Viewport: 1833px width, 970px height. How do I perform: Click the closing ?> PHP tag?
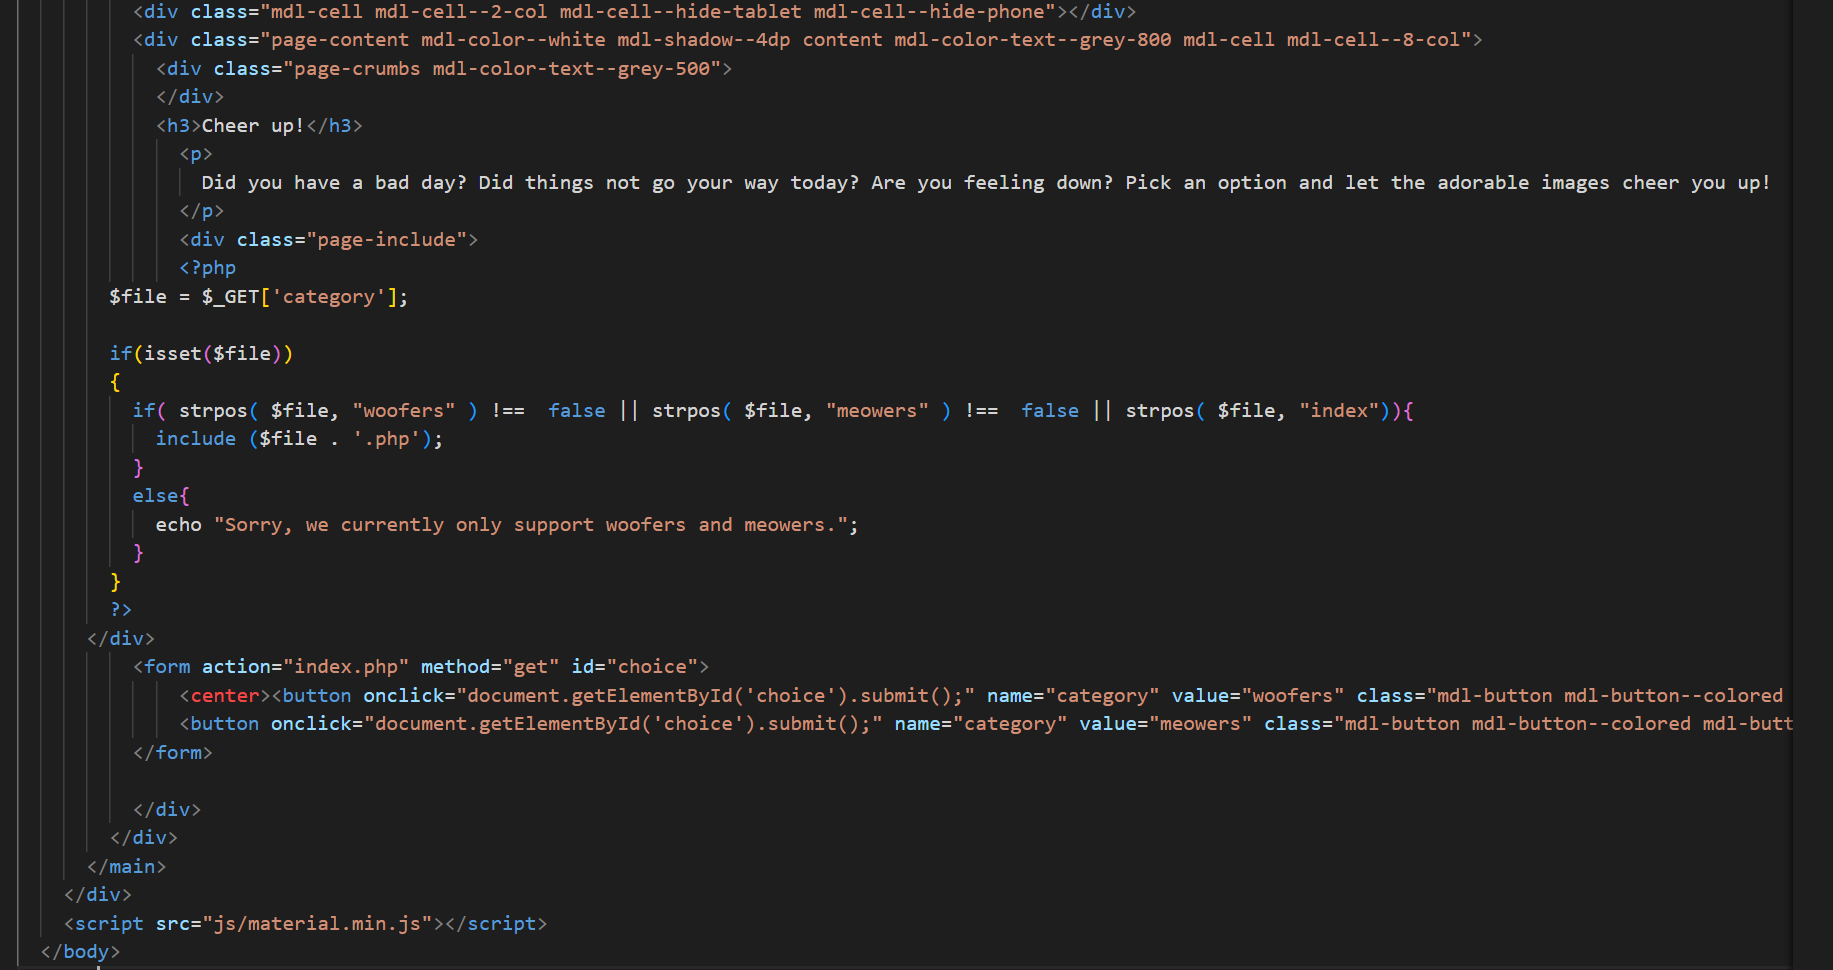121,610
